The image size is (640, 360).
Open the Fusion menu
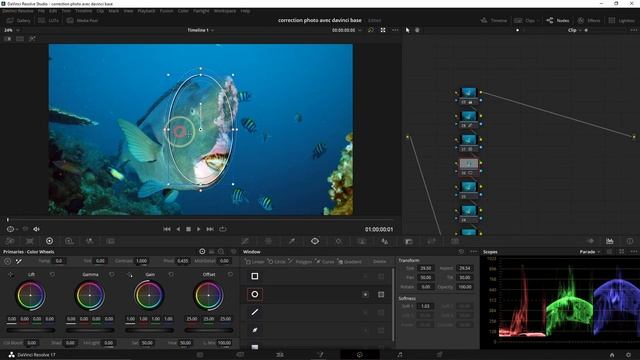166,11
